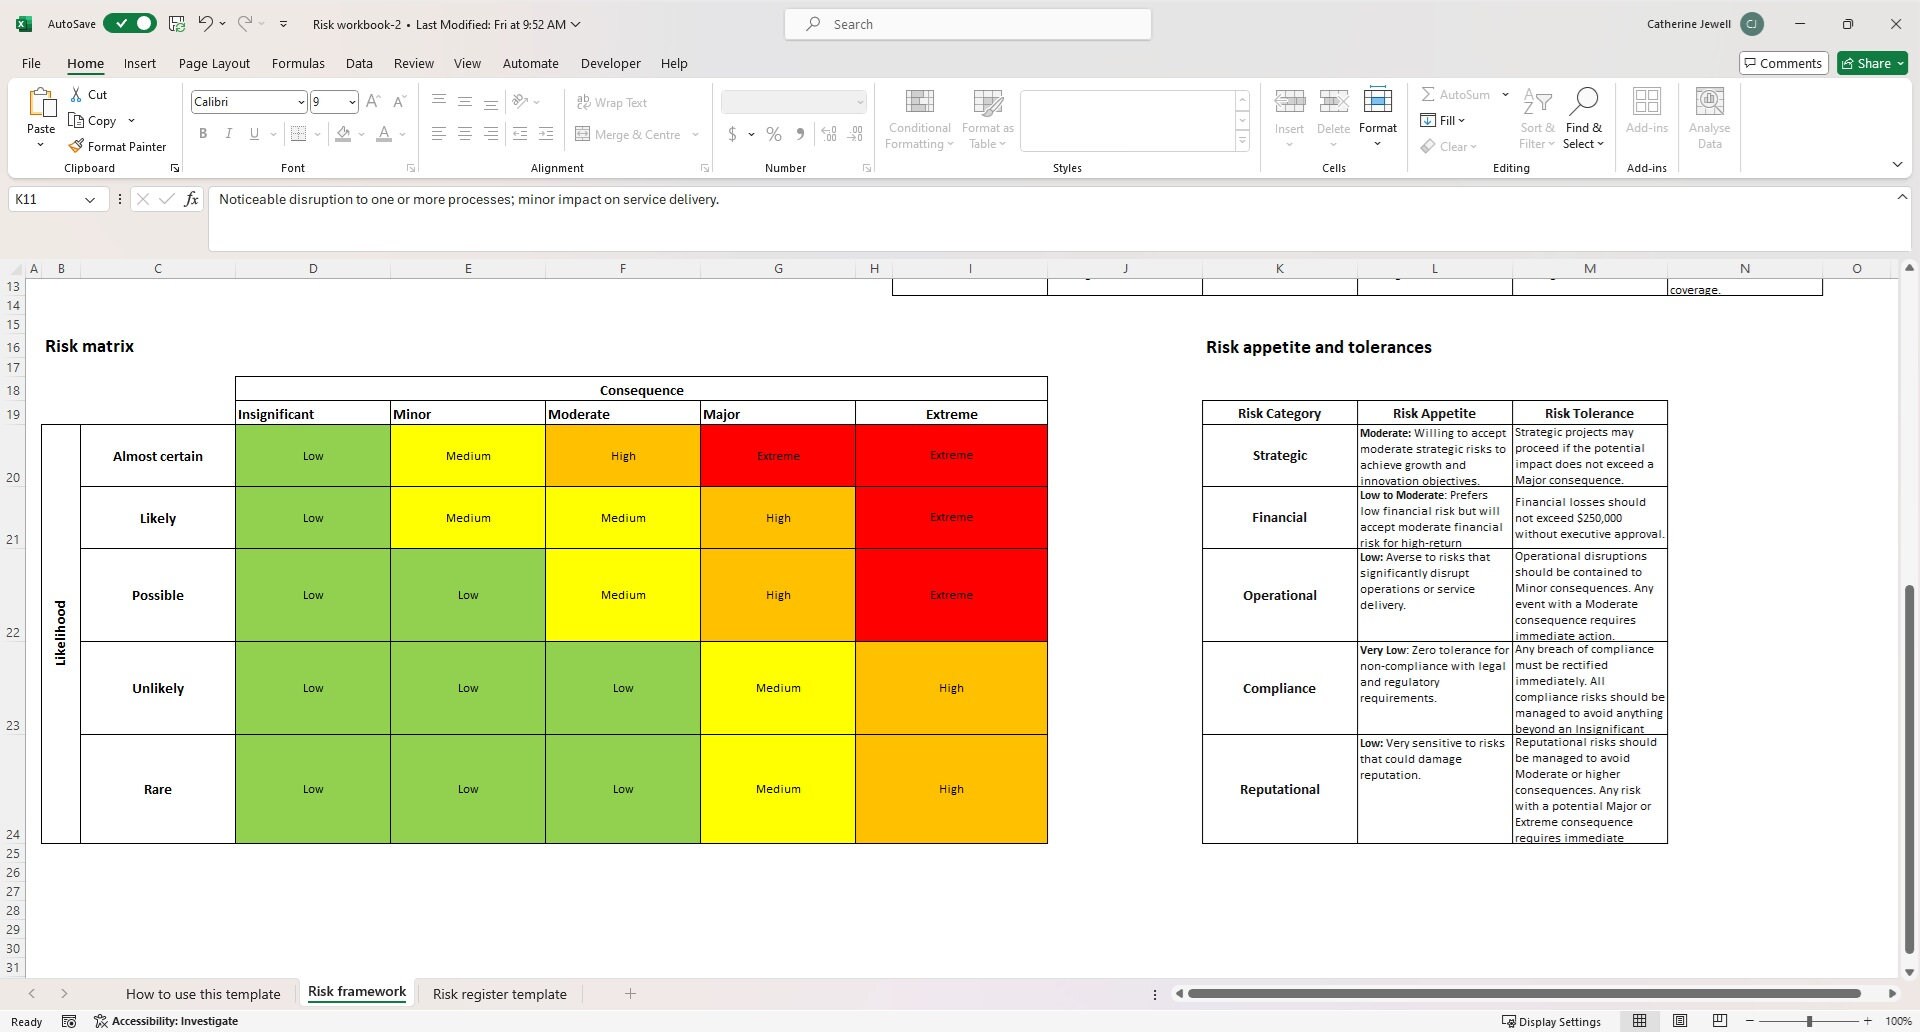
Task: Click the Centre alignment icon
Action: tap(464, 133)
